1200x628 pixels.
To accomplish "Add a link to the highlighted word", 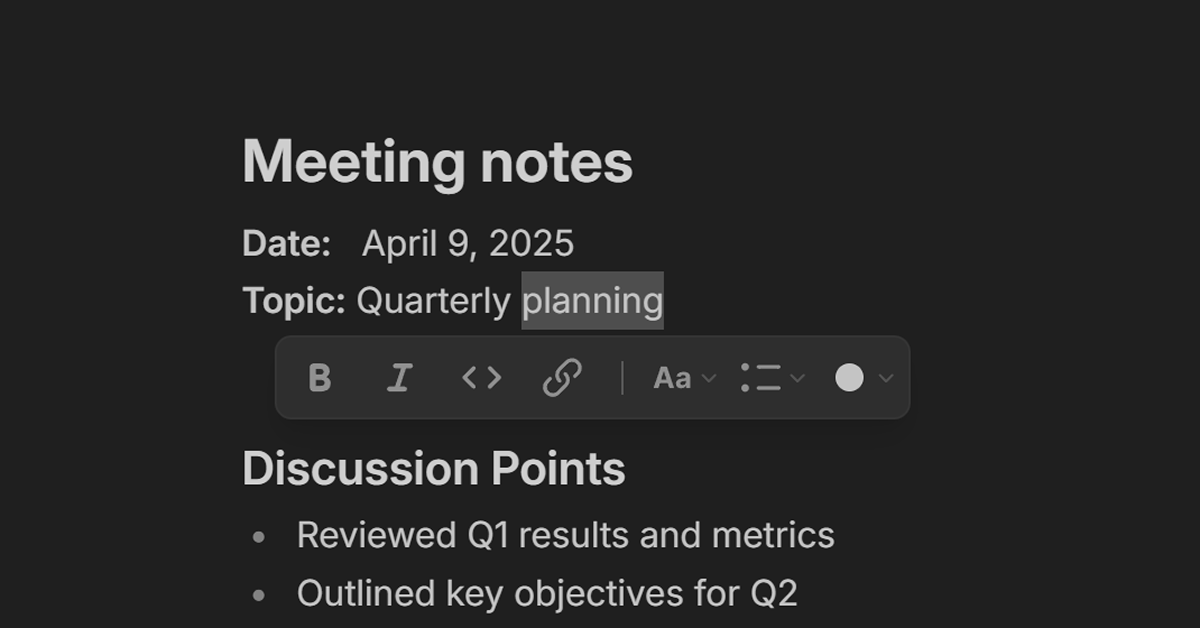I will (561, 377).
